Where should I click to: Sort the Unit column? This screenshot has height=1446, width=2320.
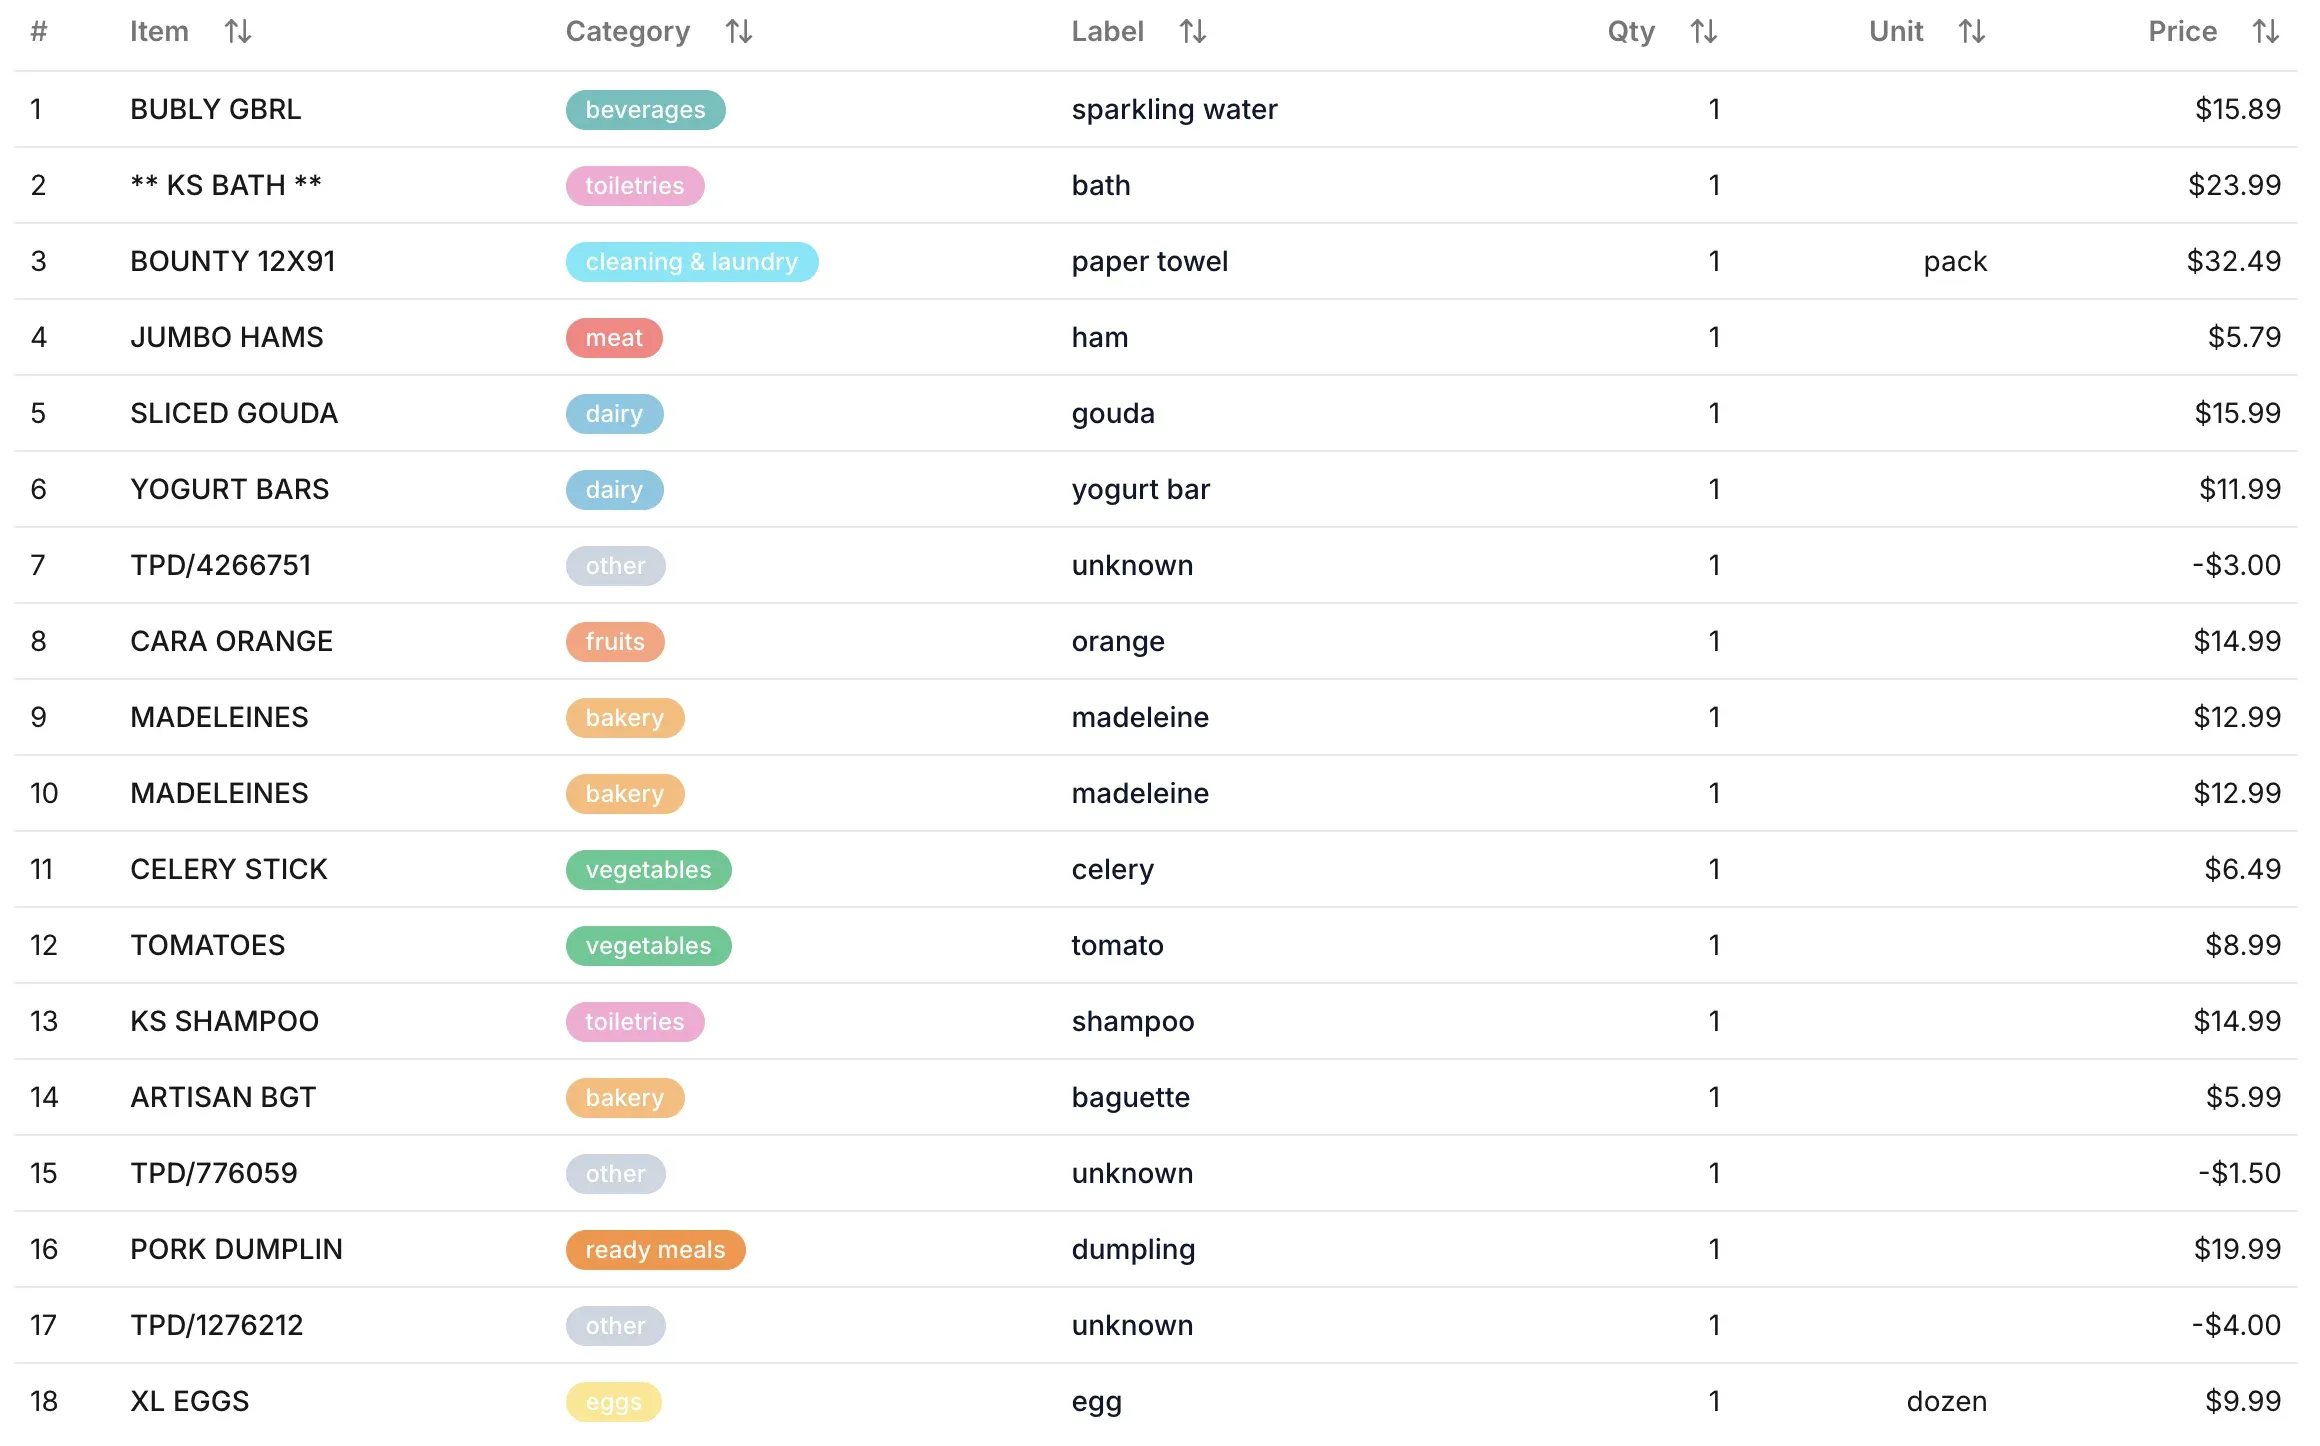click(x=1972, y=31)
